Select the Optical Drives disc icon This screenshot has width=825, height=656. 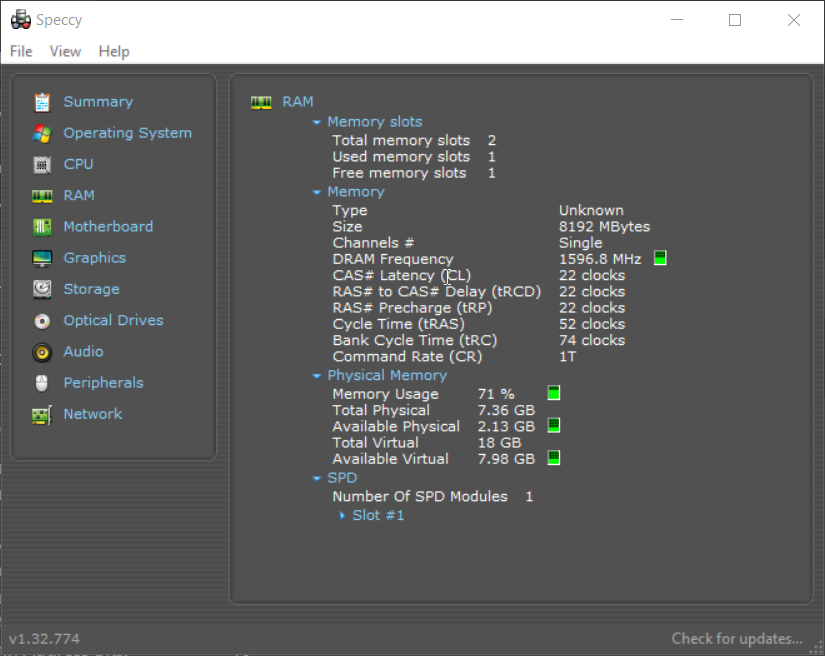(42, 321)
